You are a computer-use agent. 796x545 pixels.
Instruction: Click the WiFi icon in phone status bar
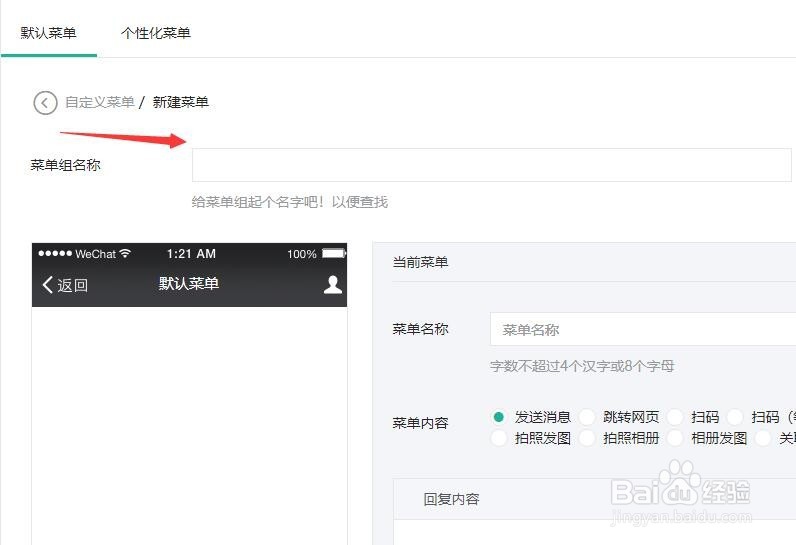125,254
